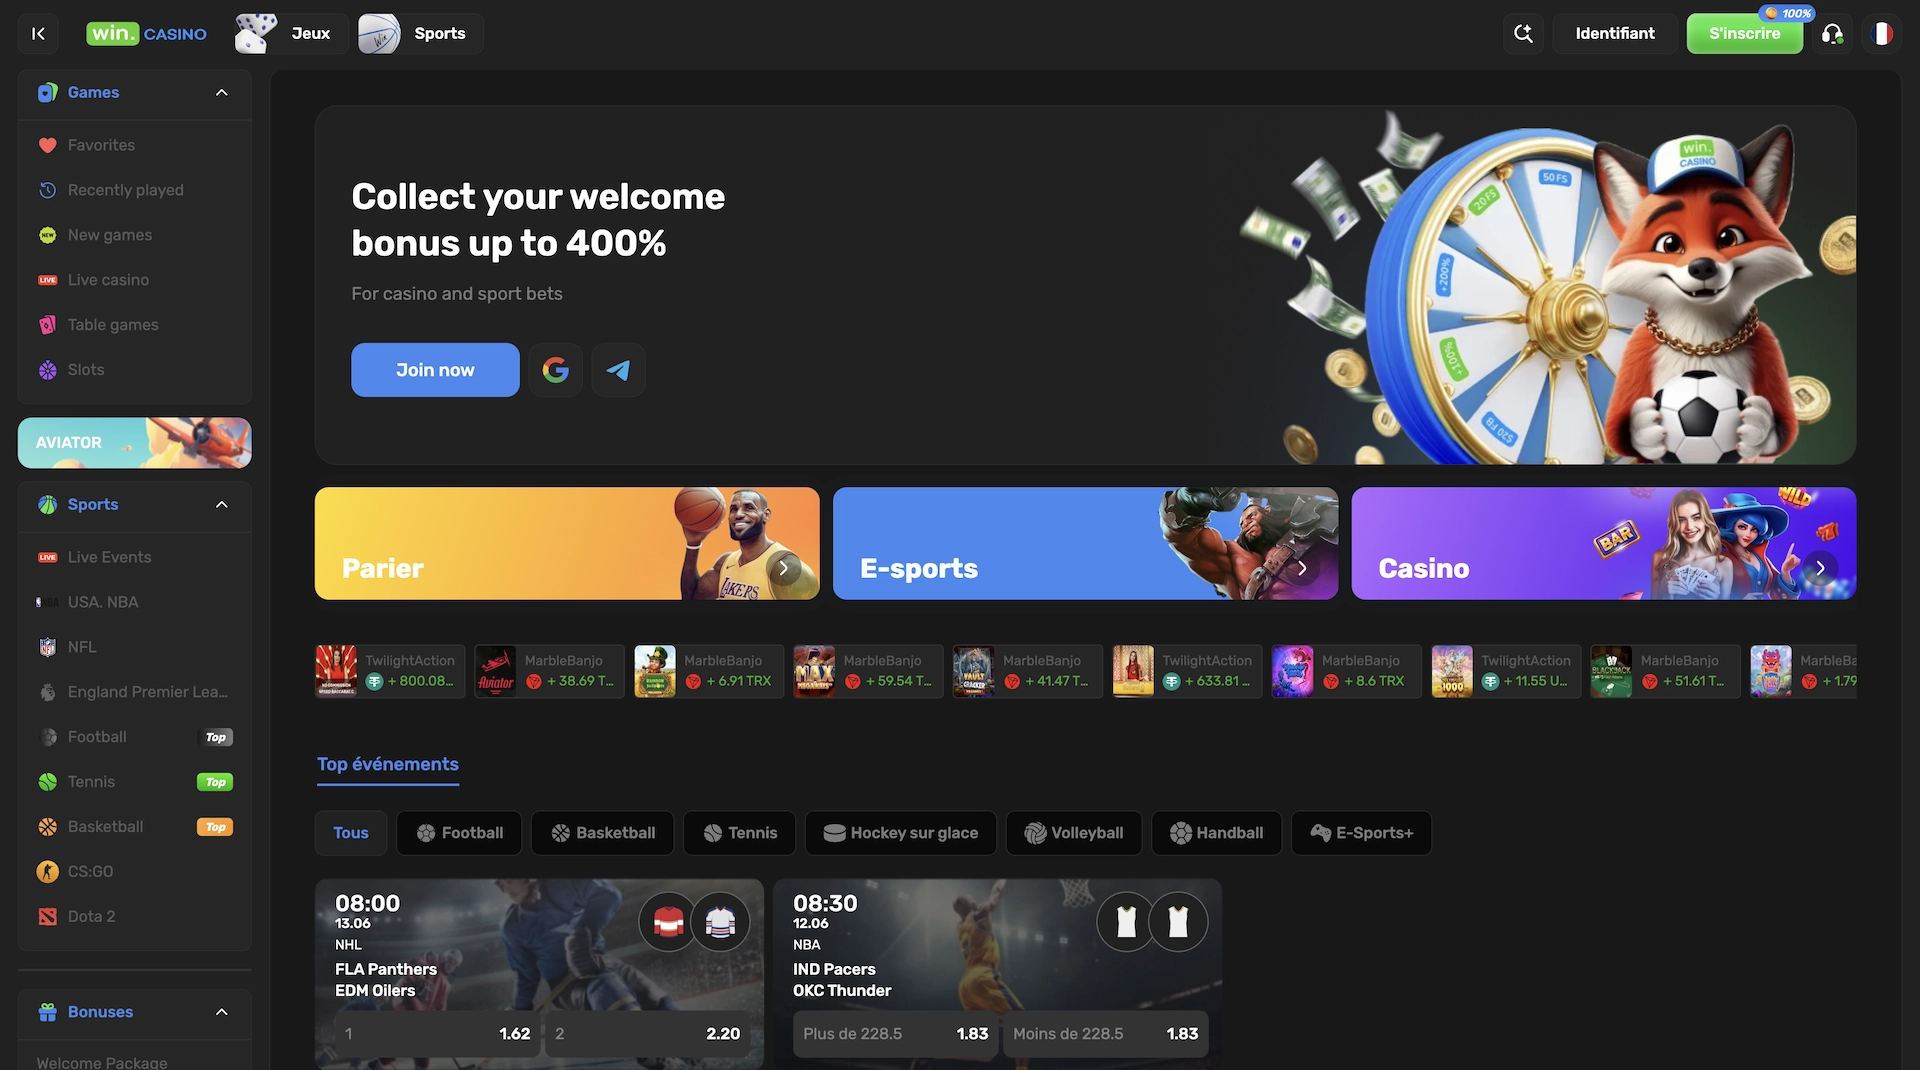
Task: Open the NFL section in the sidebar
Action: (80, 646)
